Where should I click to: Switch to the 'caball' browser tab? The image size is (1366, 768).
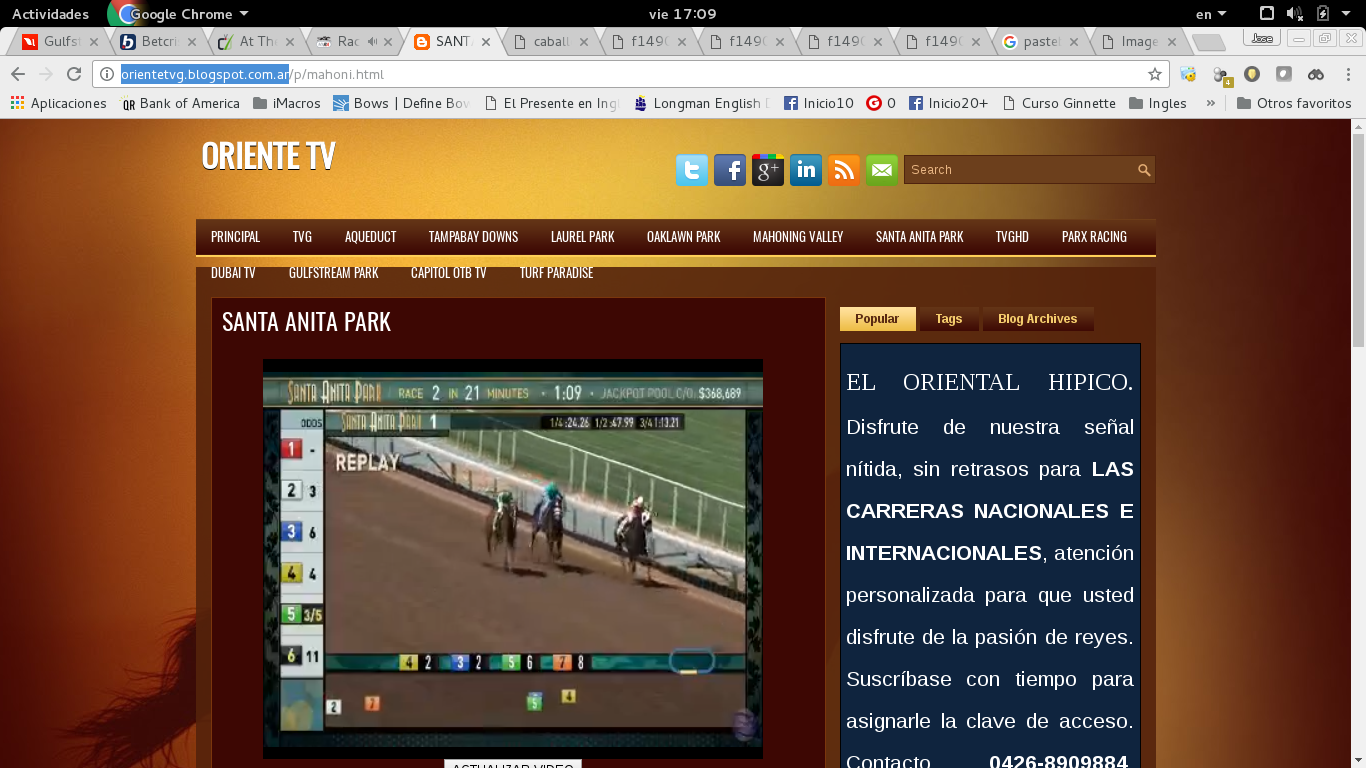(548, 42)
